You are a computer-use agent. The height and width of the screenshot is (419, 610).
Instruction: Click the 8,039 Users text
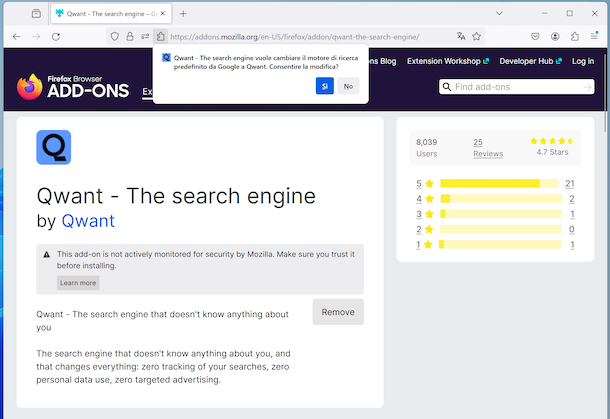427,148
